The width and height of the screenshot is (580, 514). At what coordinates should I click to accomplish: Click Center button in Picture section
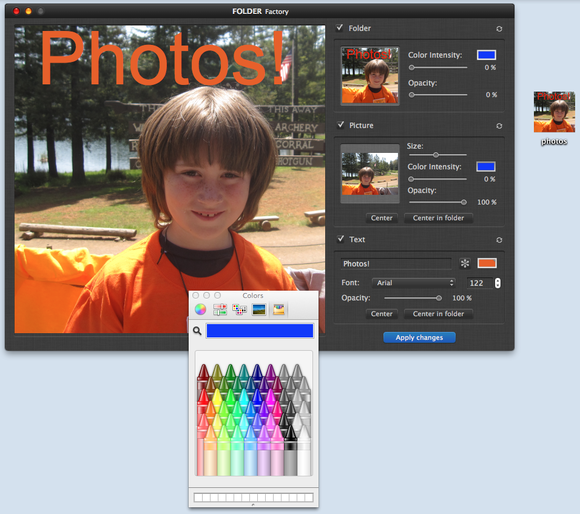pos(381,218)
